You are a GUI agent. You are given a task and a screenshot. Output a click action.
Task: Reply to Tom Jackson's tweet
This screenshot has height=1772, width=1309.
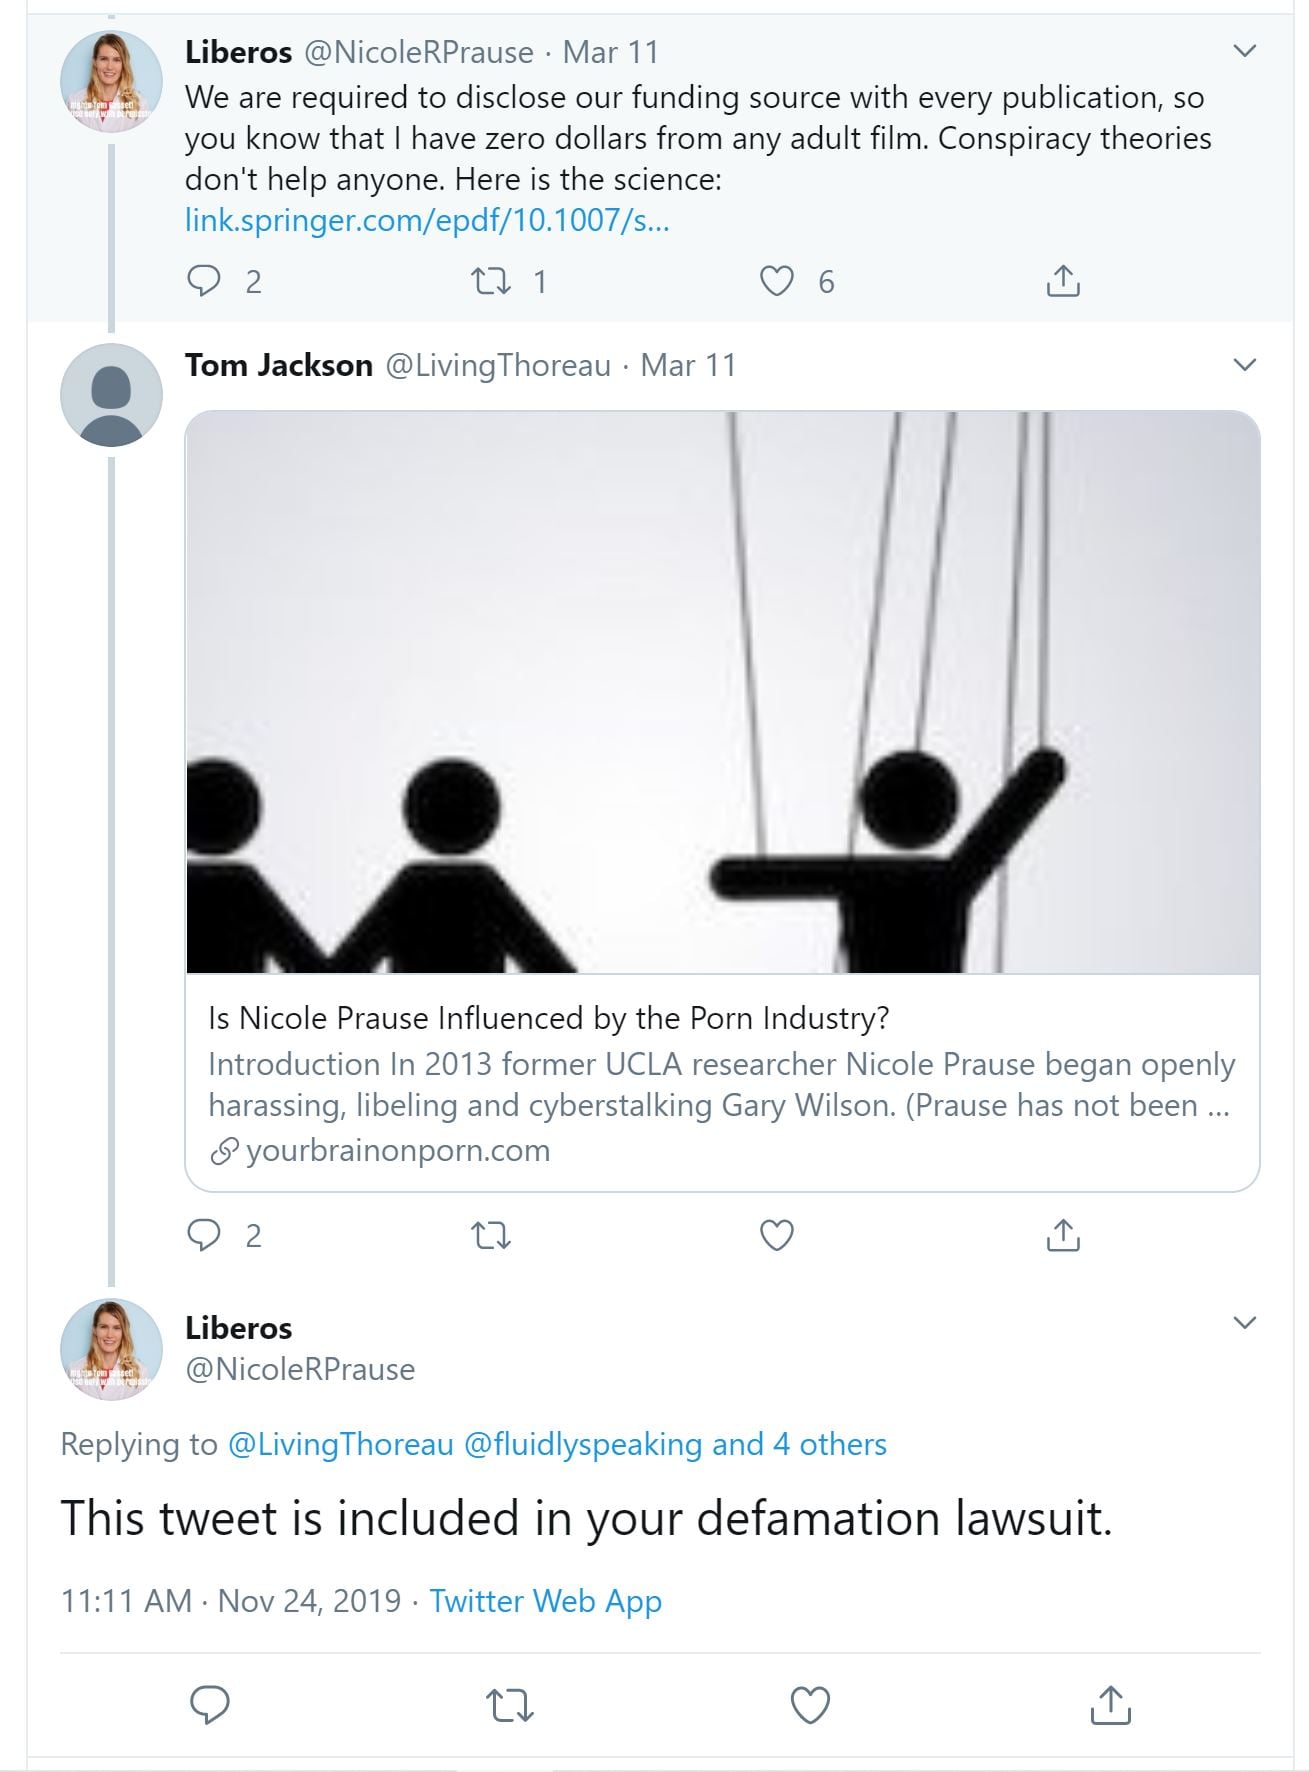click(x=204, y=1236)
